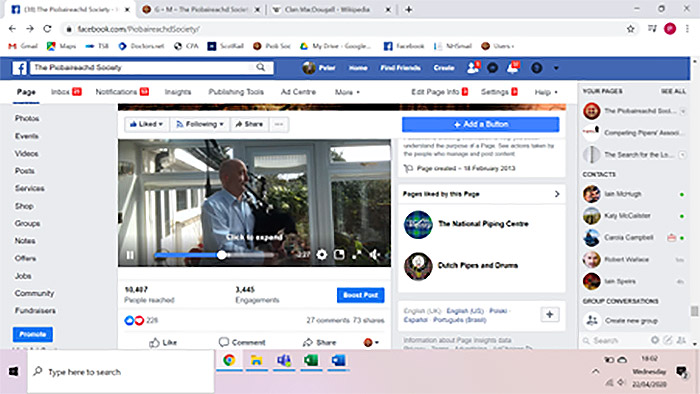
Task: Open Insights tab
Action: pyautogui.click(x=178, y=92)
